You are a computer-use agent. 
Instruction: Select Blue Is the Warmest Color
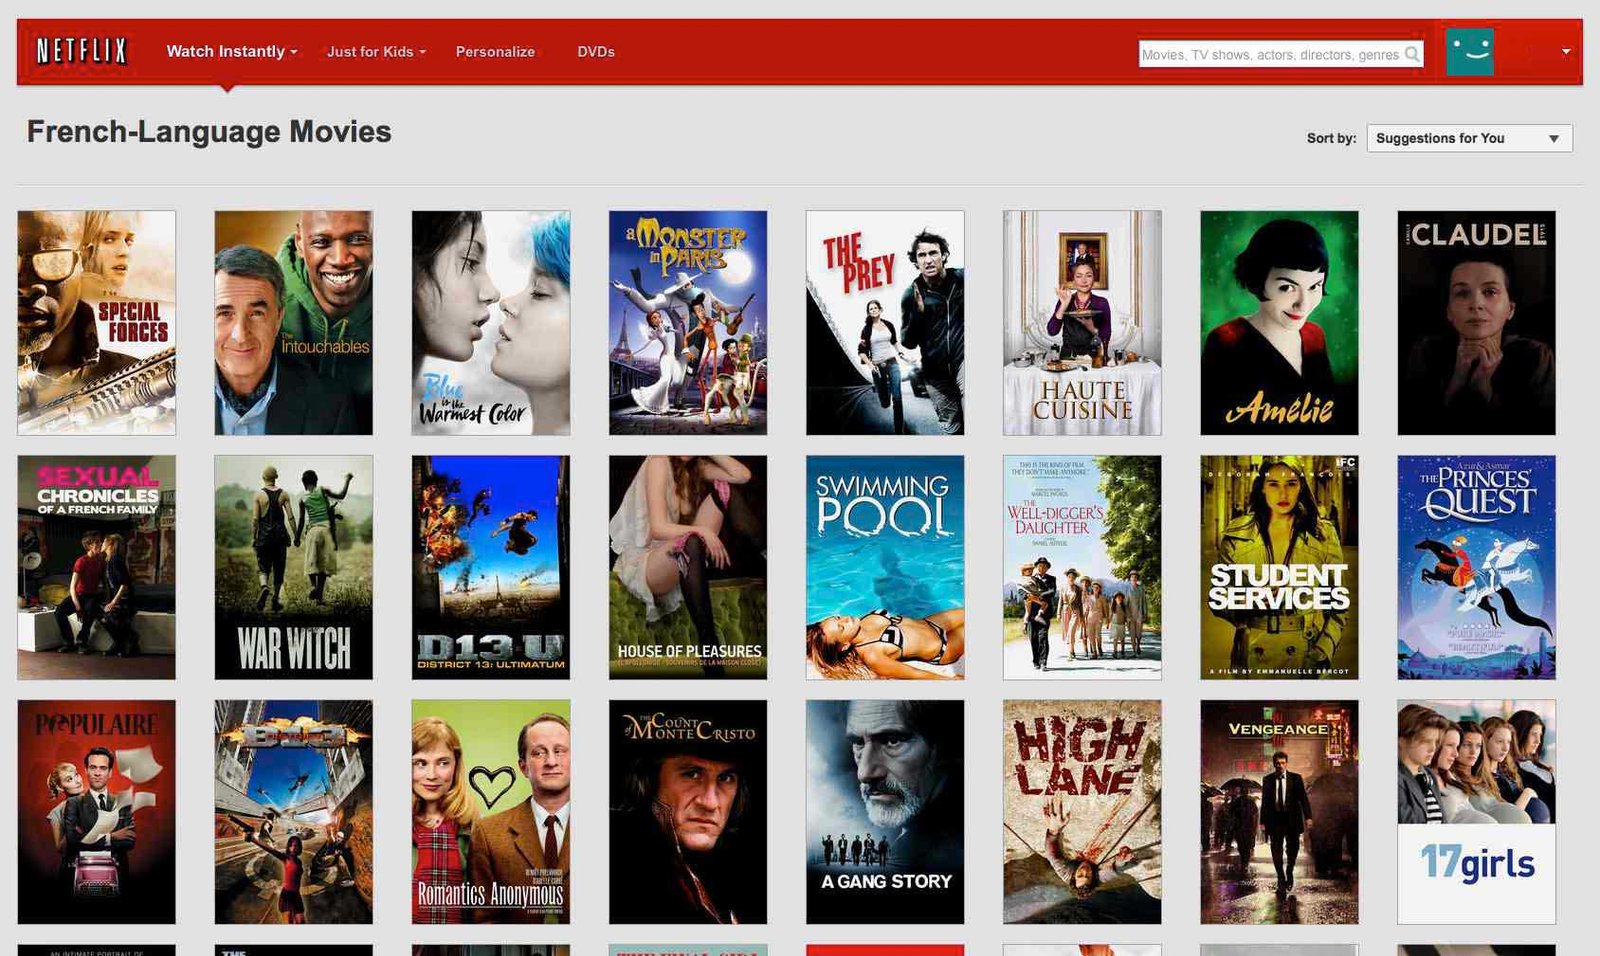pos(491,323)
